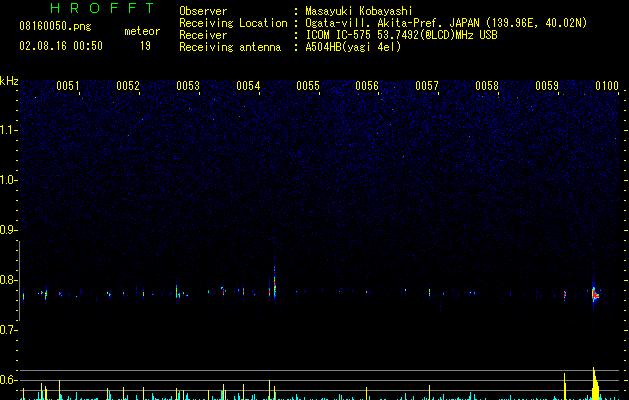Click the 0100 time marker
The width and height of the screenshot is (629, 400).
point(607,86)
